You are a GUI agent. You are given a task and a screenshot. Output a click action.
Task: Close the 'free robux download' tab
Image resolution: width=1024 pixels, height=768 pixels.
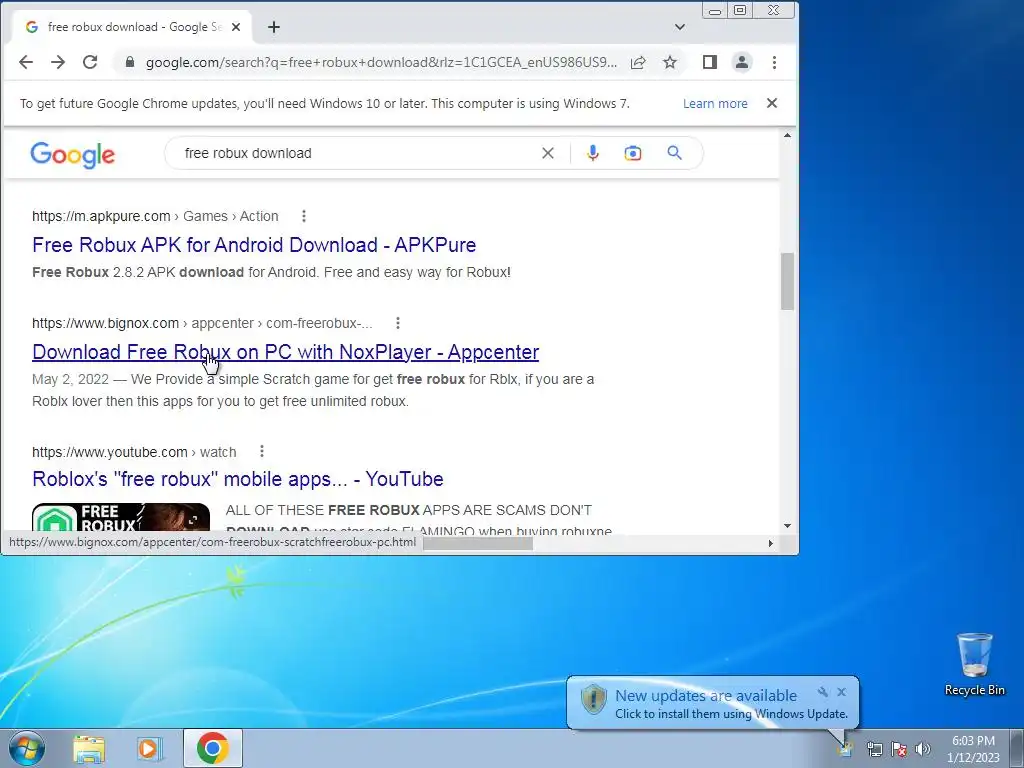[x=236, y=27]
